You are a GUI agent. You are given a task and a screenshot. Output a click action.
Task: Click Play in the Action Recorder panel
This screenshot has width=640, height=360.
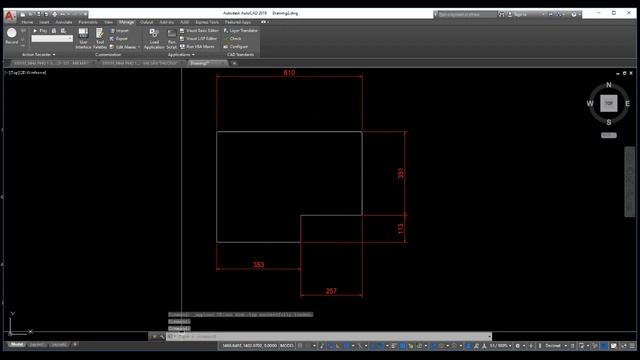(x=40, y=31)
